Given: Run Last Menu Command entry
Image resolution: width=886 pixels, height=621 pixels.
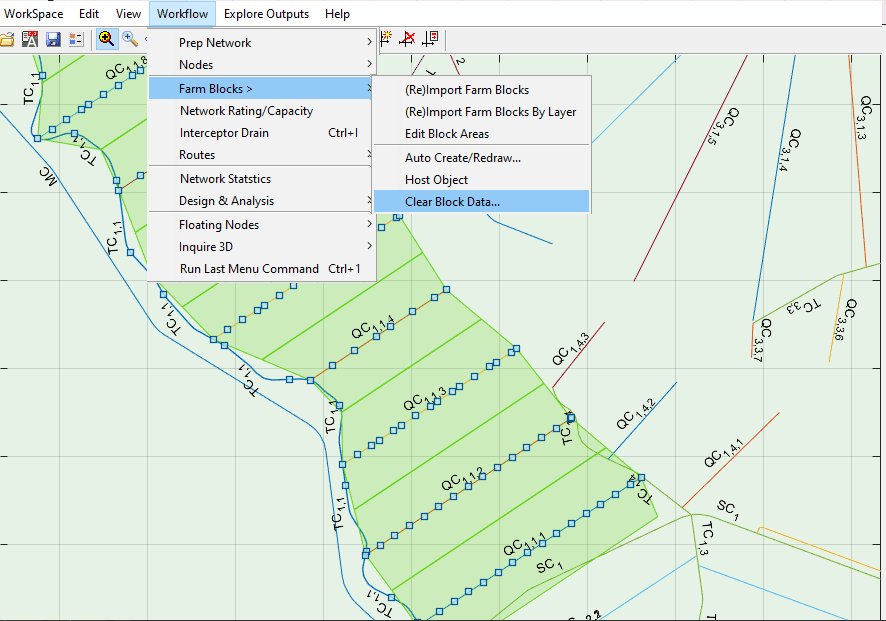Looking at the screenshot, I should pyautogui.click(x=249, y=269).
